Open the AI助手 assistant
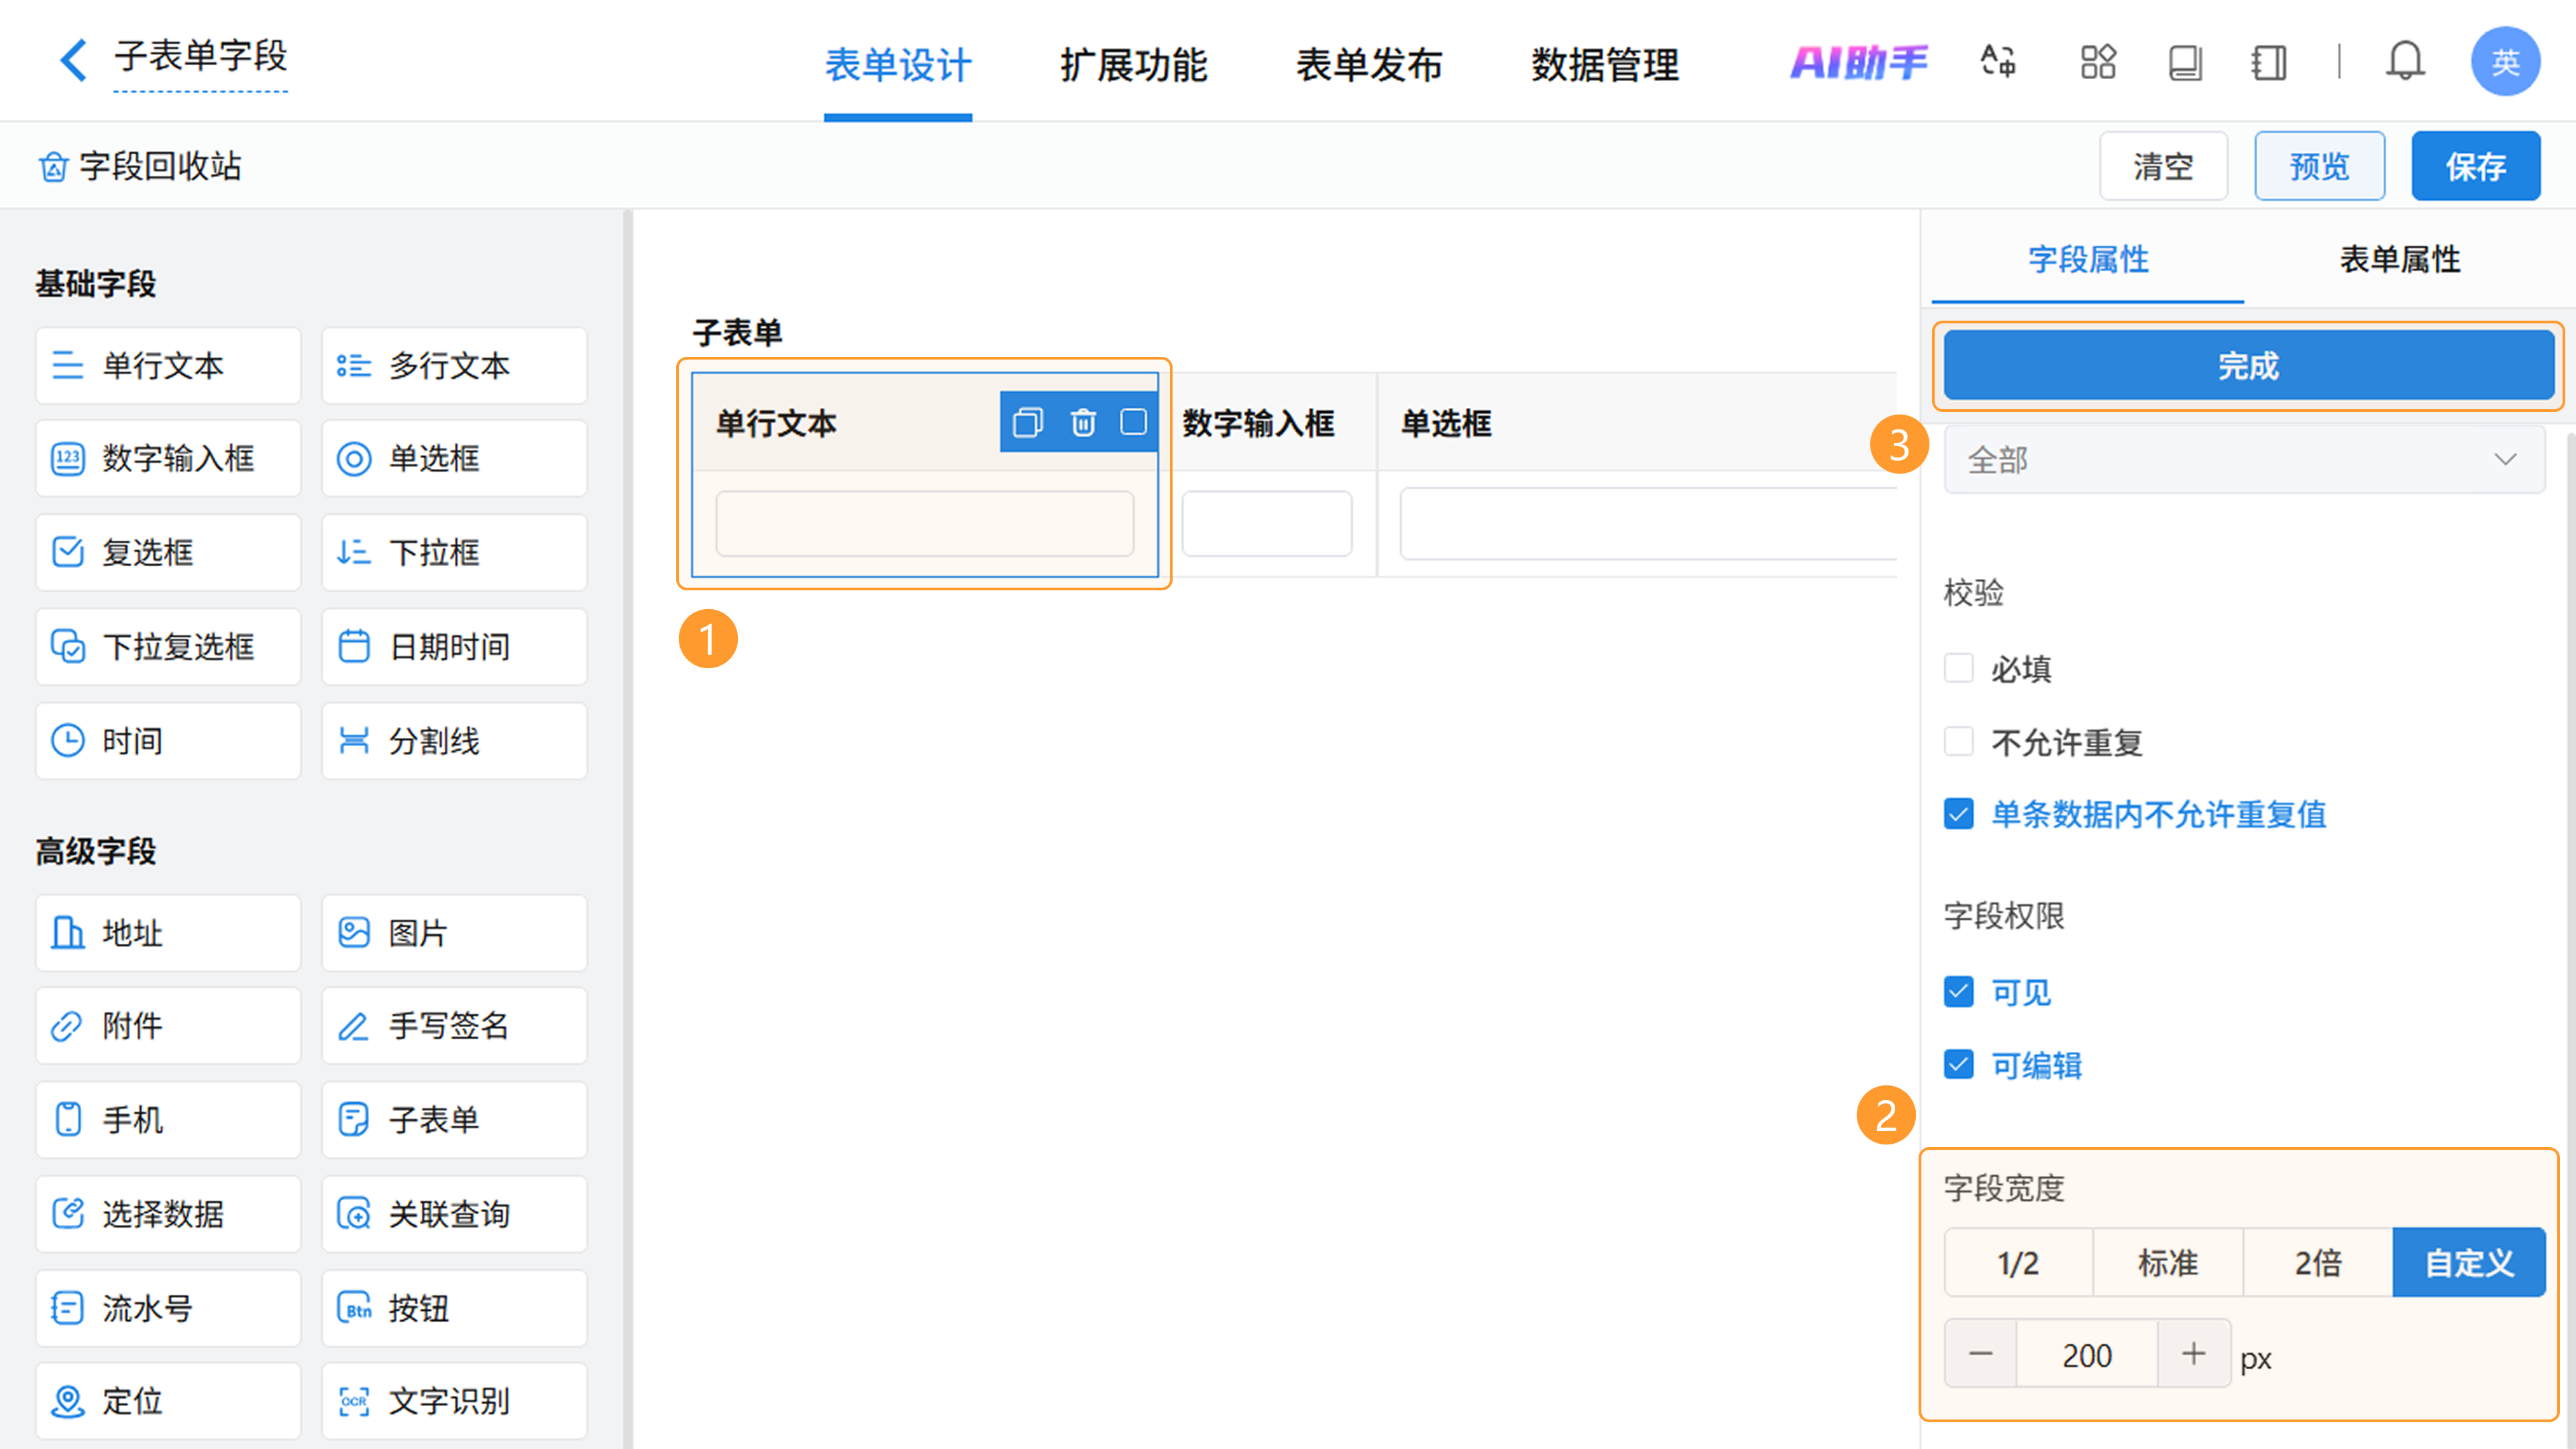The image size is (2576, 1449). (x=1858, y=62)
